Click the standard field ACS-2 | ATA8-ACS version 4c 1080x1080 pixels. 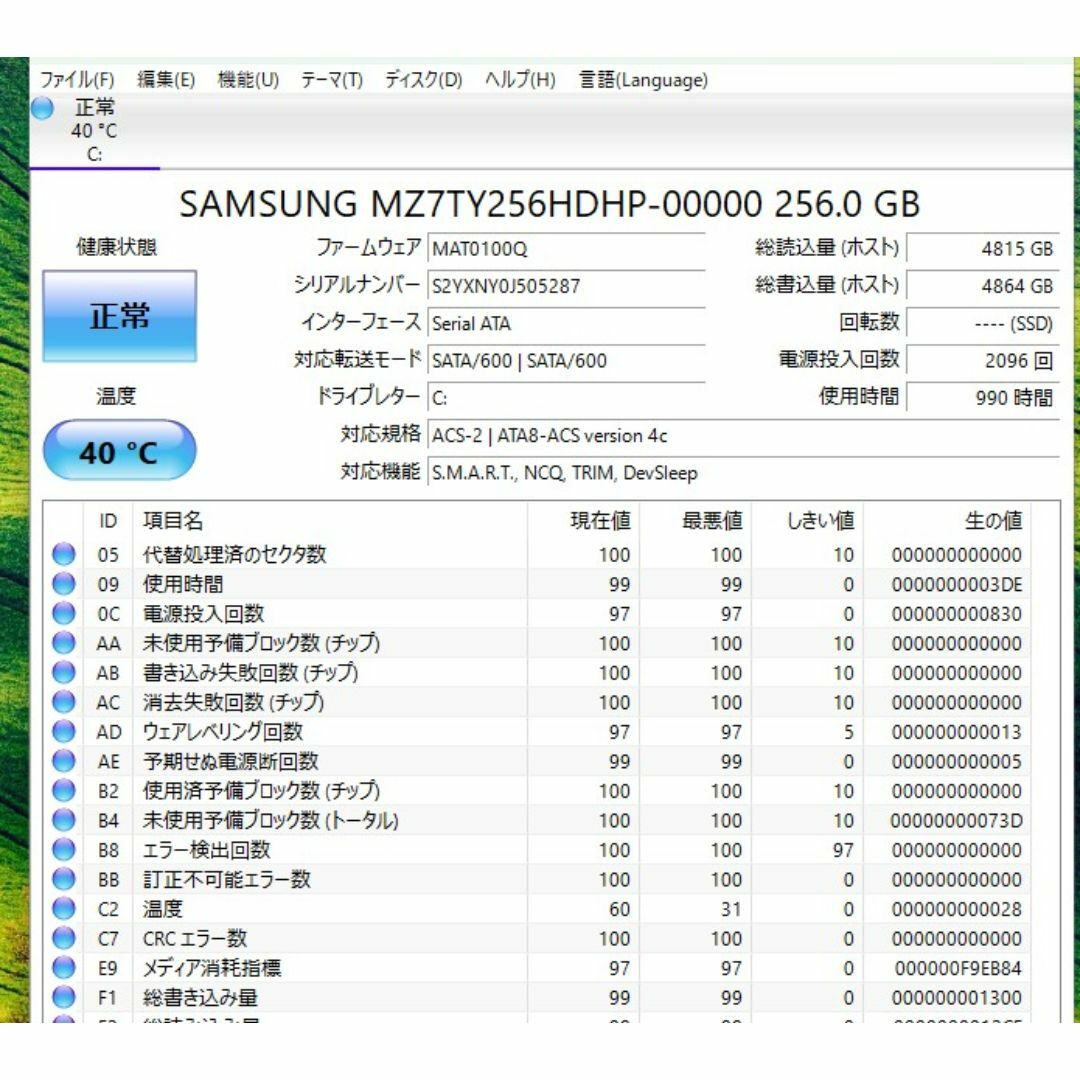pyautogui.click(x=743, y=435)
